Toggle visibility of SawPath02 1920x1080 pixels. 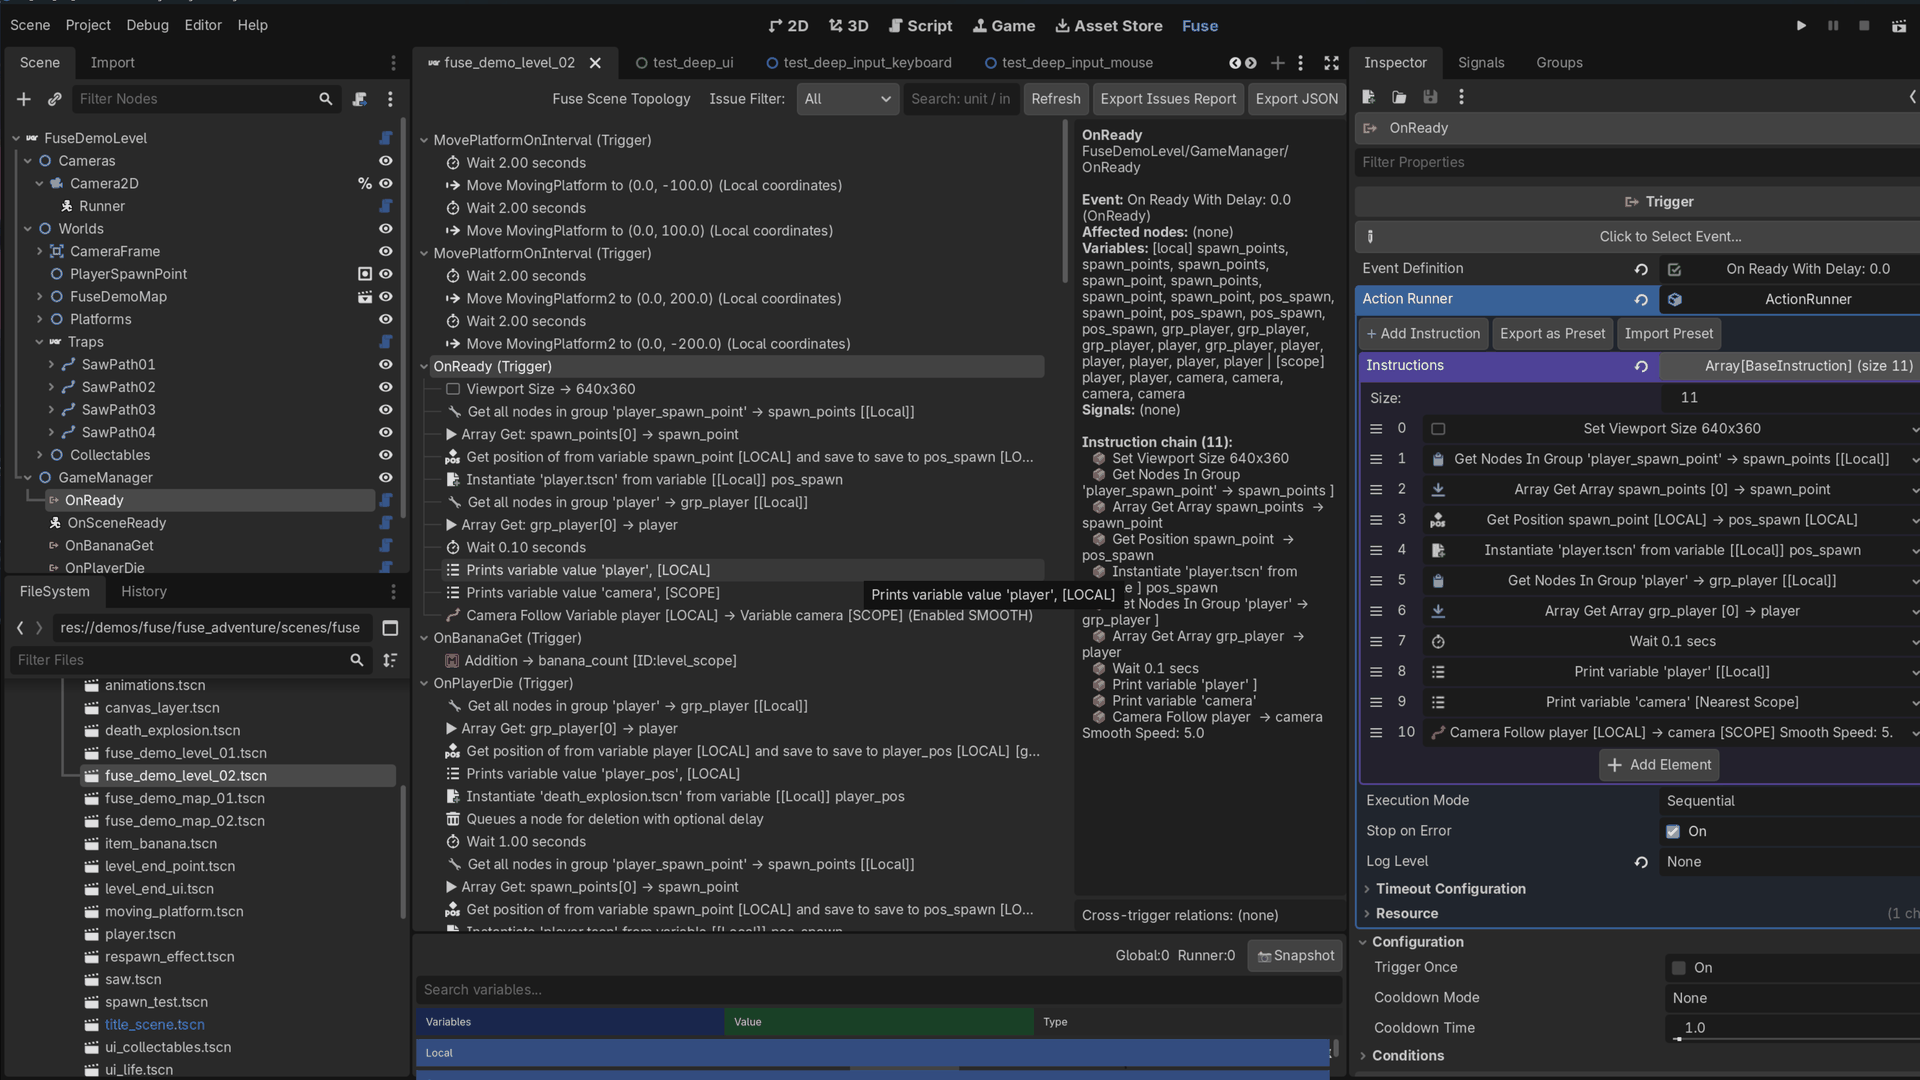click(385, 387)
